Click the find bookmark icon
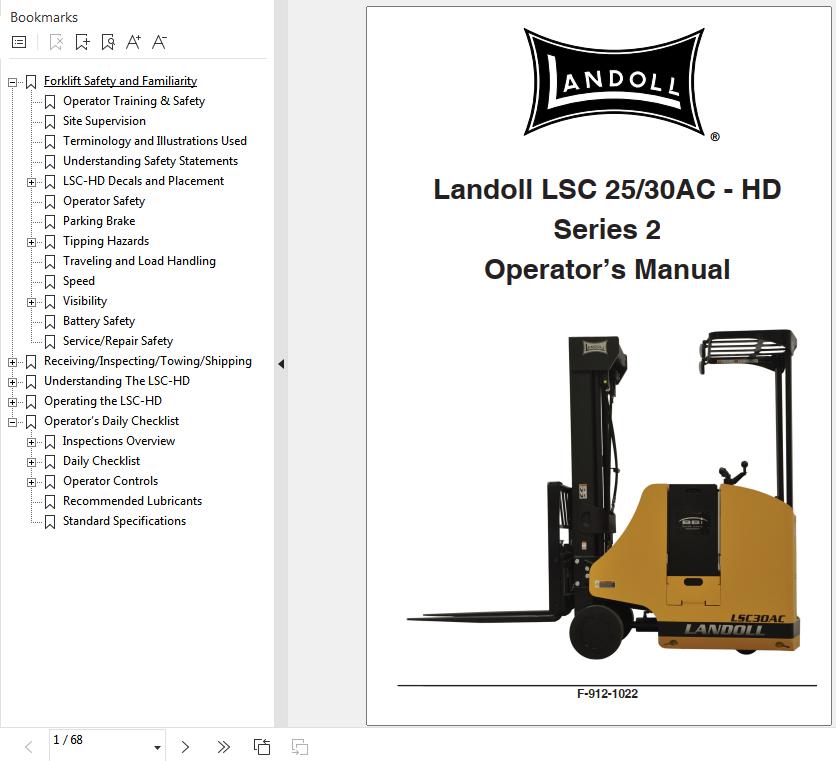This screenshot has width=836, height=761. (108, 42)
